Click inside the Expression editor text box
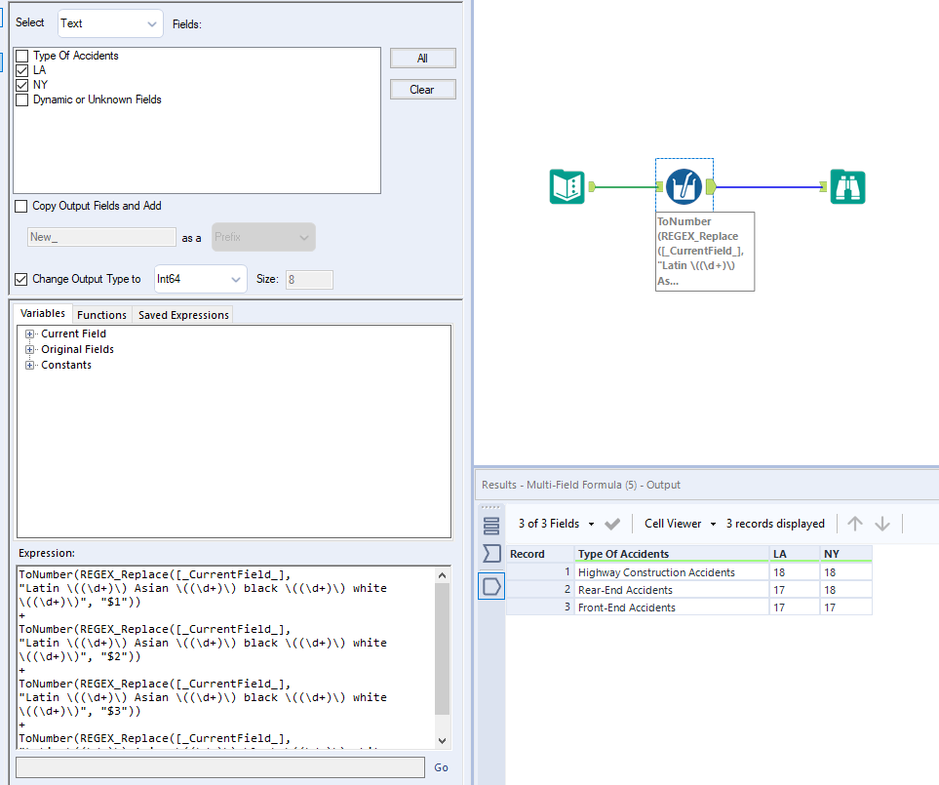This screenshot has height=785, width=939. coord(226,657)
